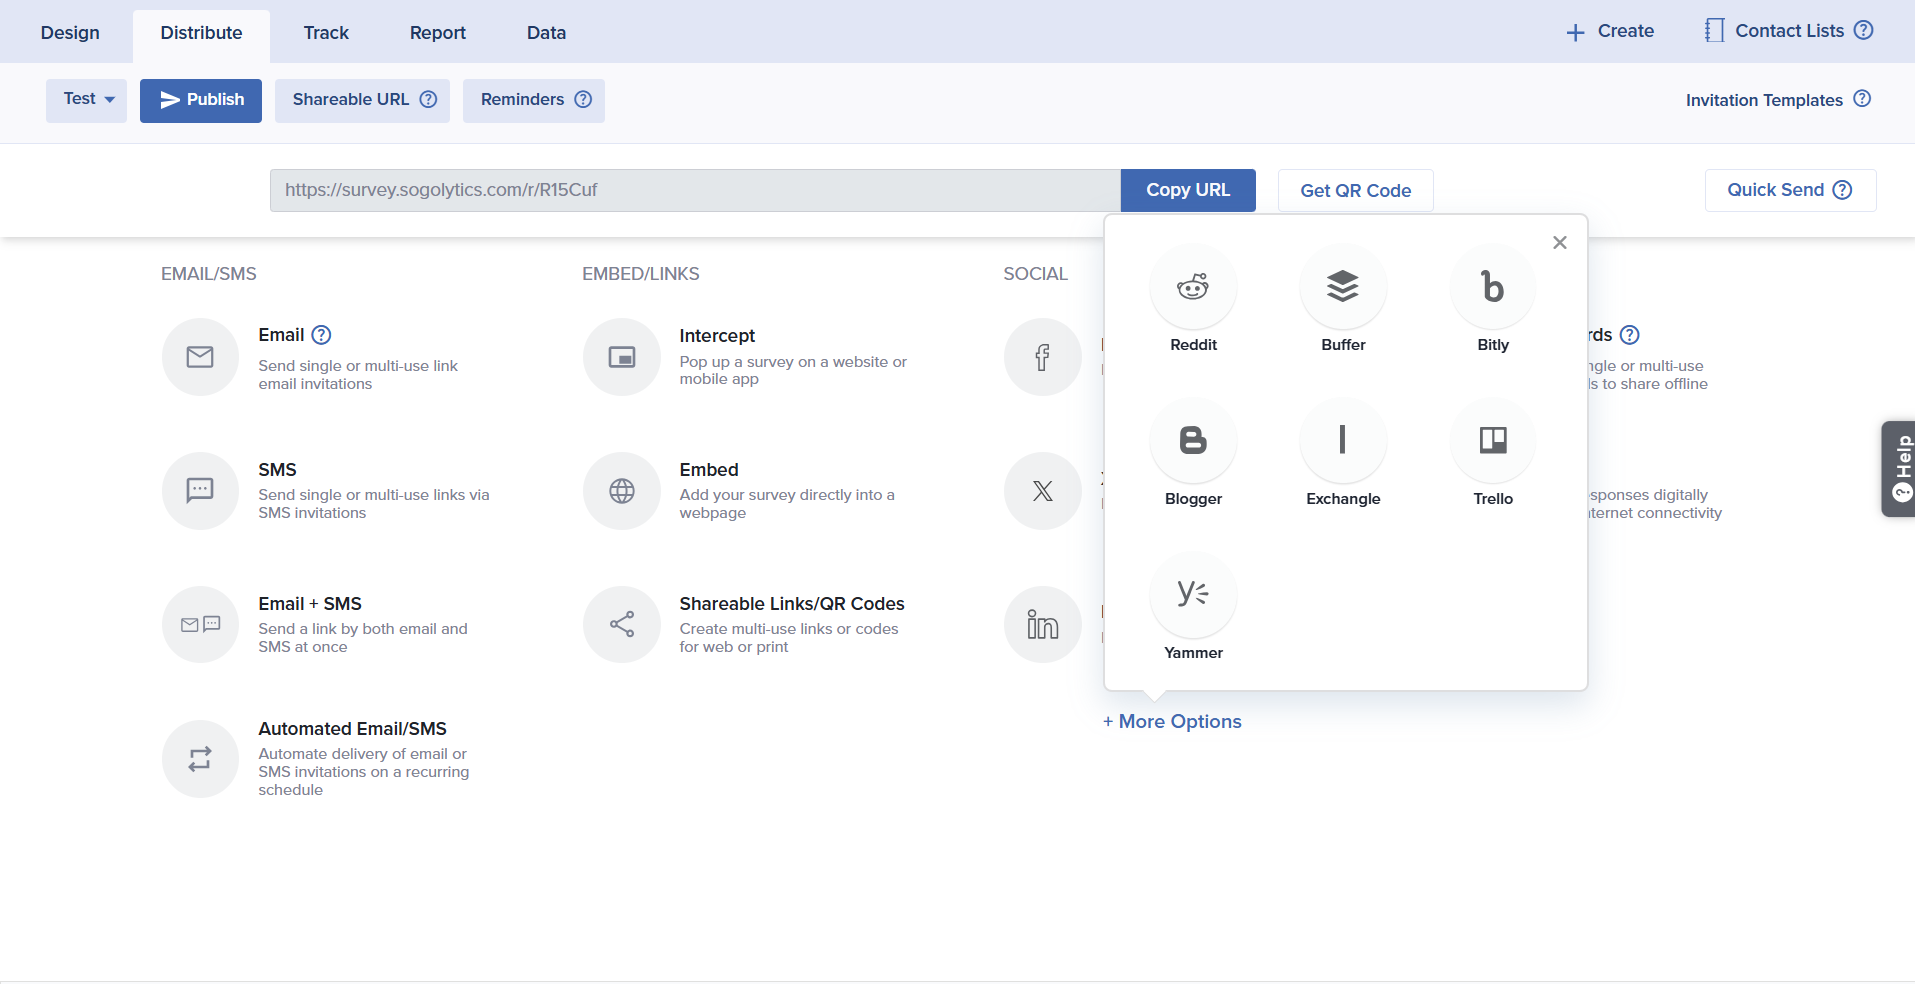Open the Test dropdown
The height and width of the screenshot is (984, 1915).
[x=87, y=100]
